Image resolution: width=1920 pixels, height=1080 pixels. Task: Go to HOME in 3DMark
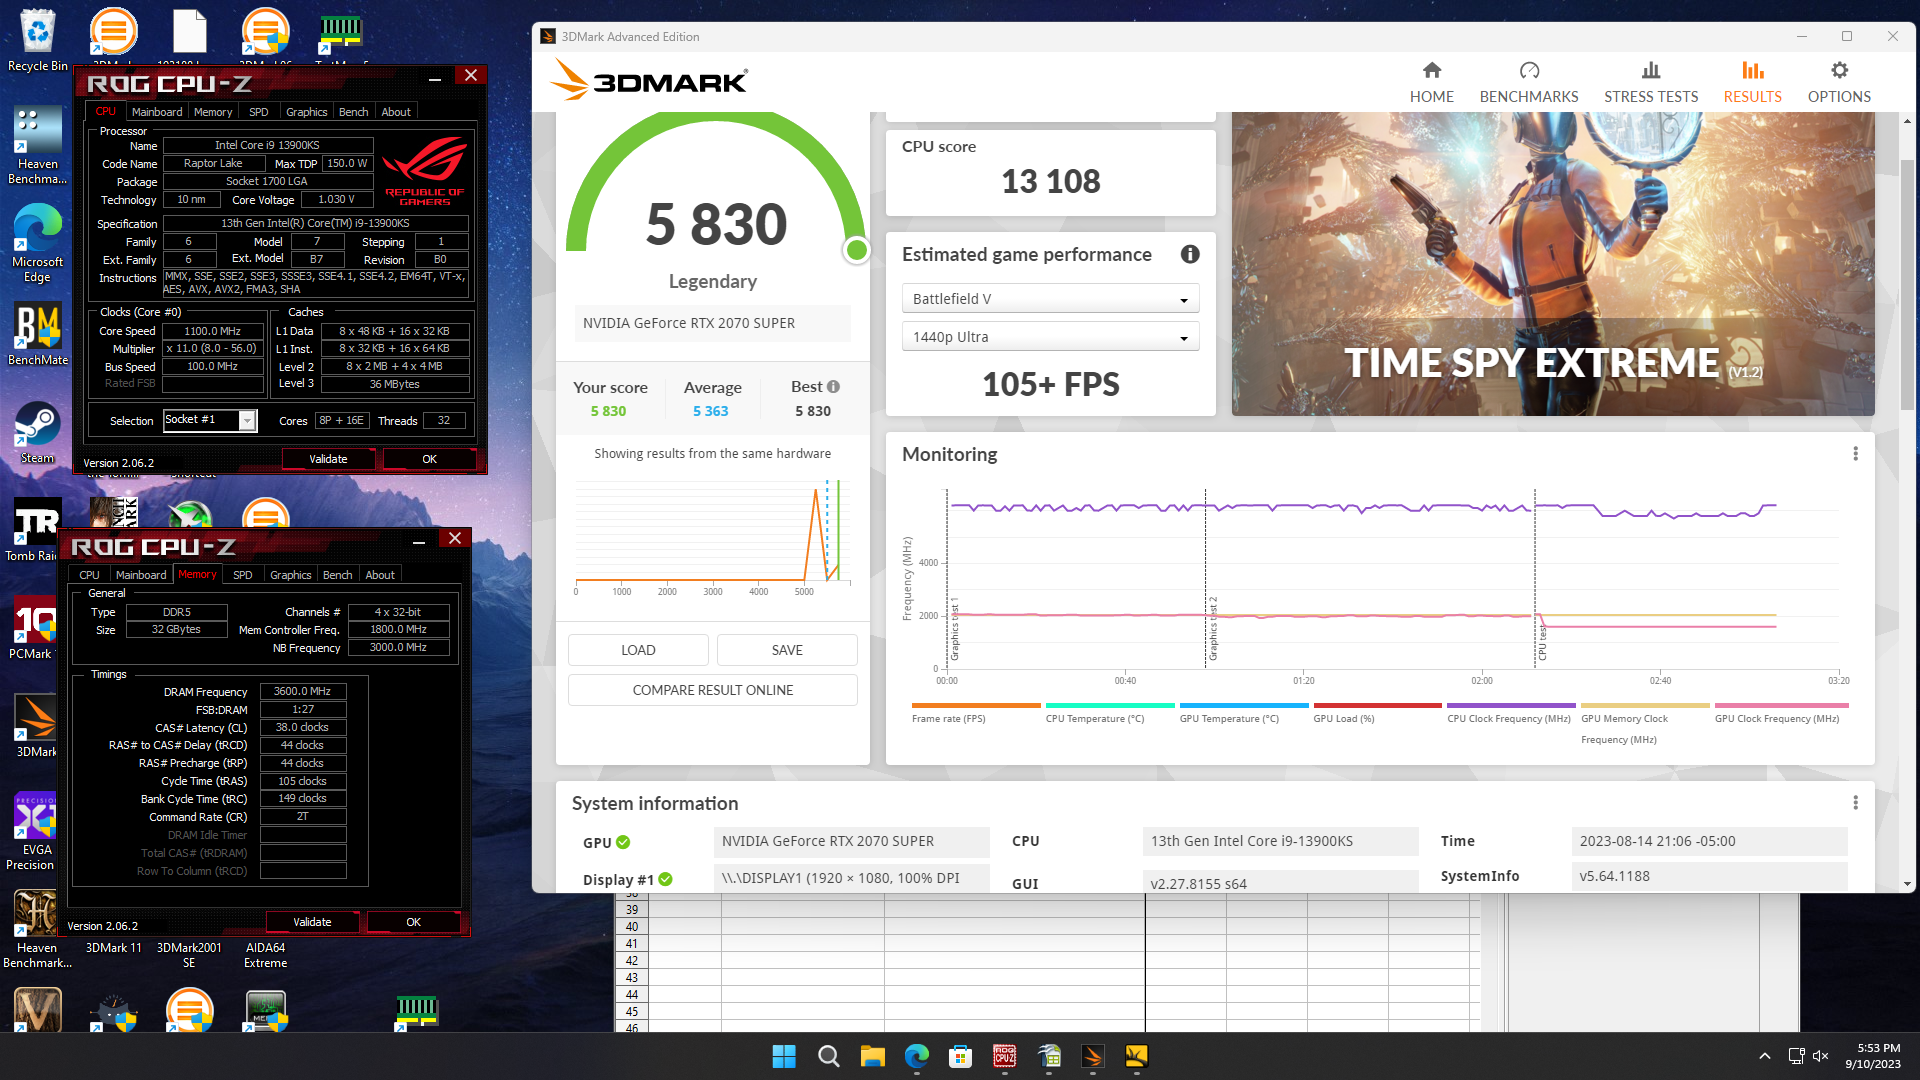point(1431,82)
